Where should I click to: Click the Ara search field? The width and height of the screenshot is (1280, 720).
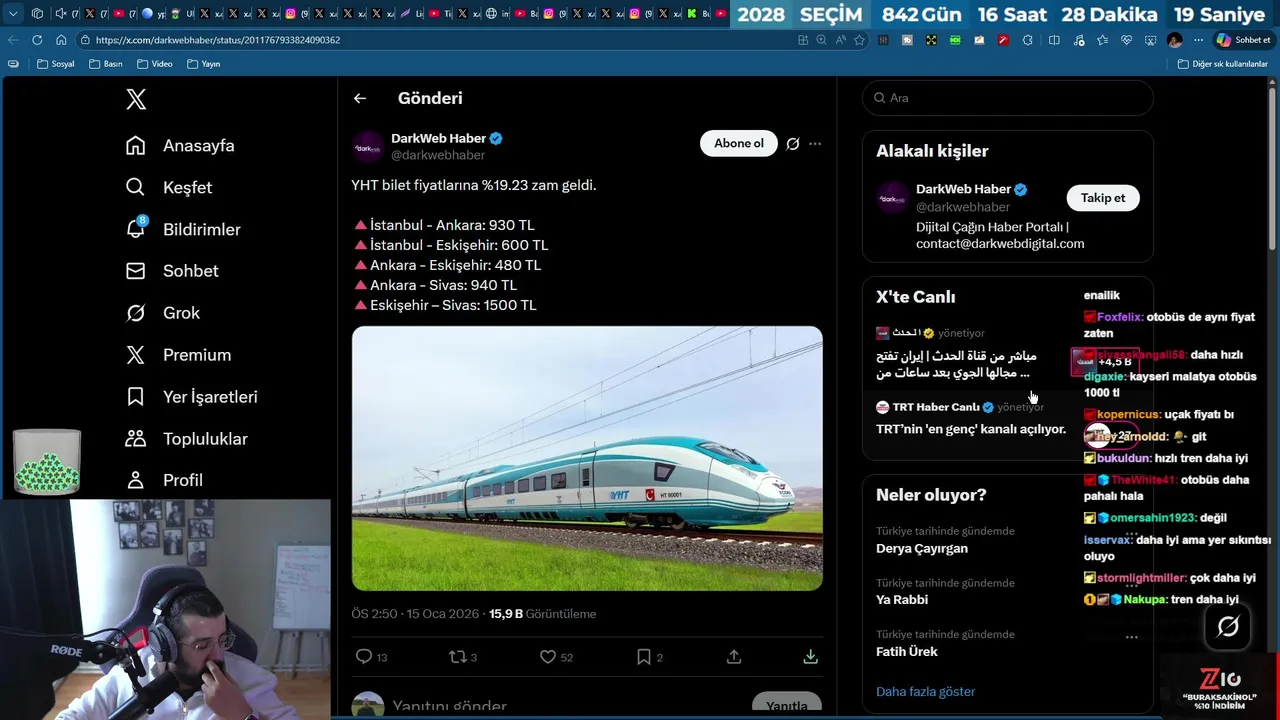[1008, 98]
